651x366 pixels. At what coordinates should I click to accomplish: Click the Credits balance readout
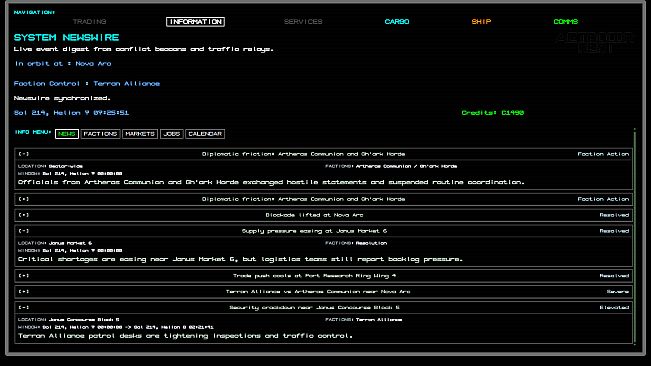pyautogui.click(x=493, y=113)
